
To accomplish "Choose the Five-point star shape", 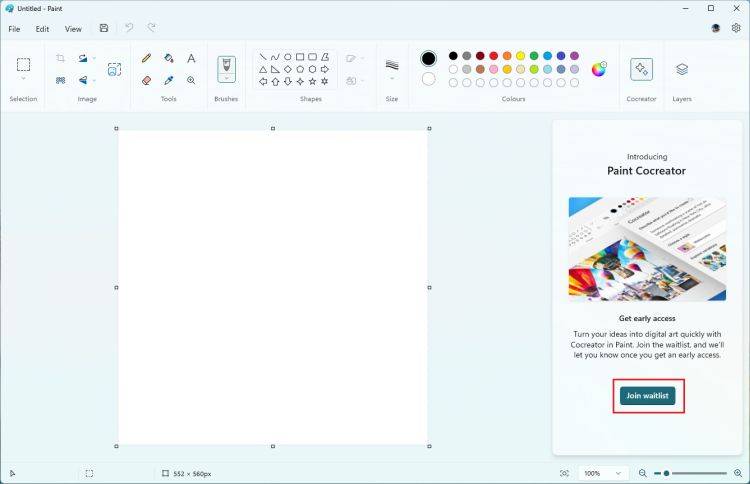I will coord(312,82).
